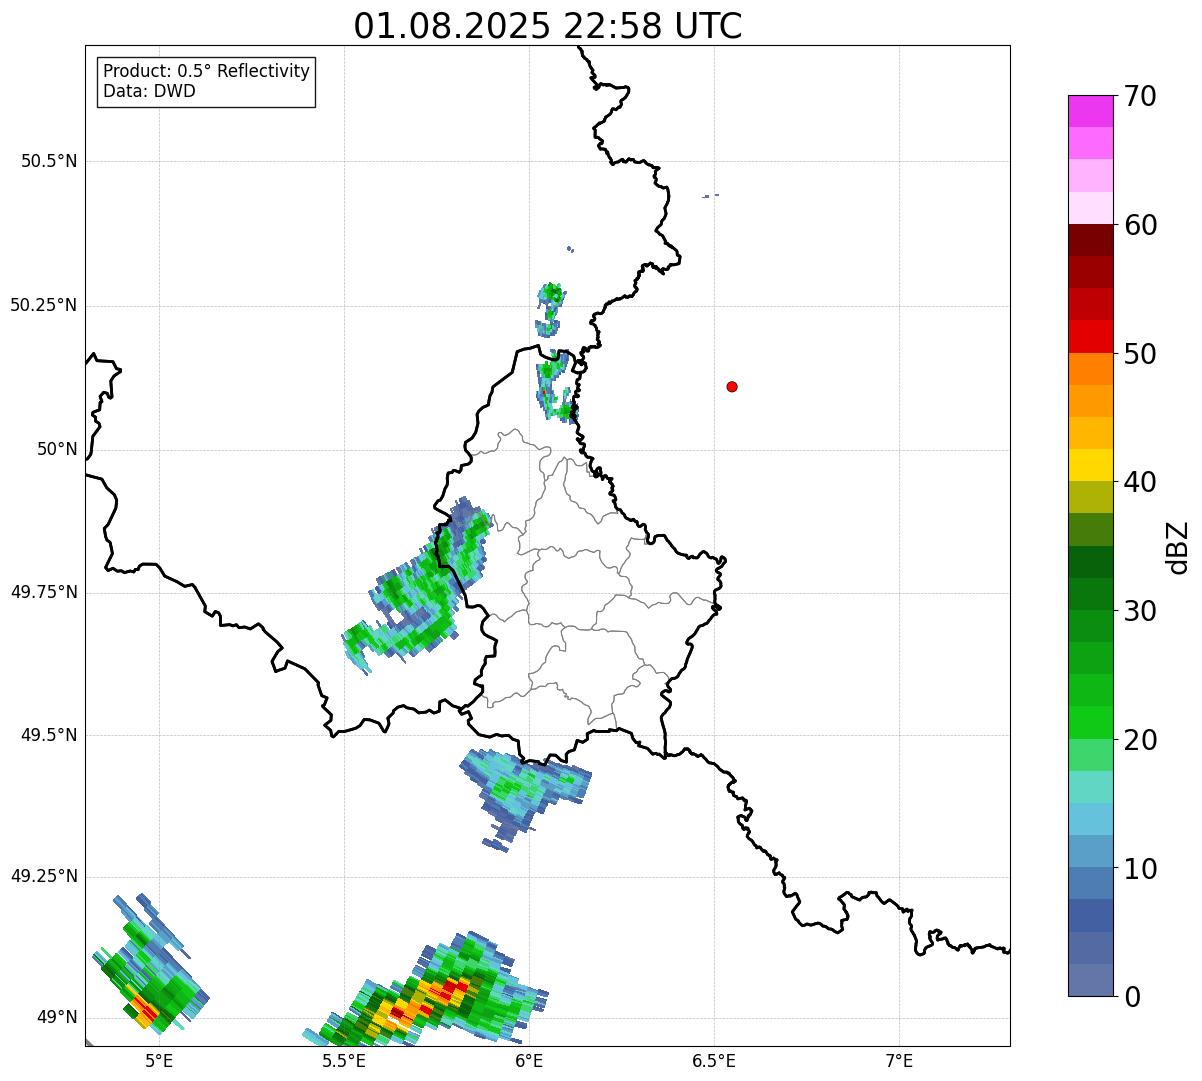Click the orange swatch just below 50 dBZ
Screen dimensions: 1202x1081
click(x=1090, y=369)
